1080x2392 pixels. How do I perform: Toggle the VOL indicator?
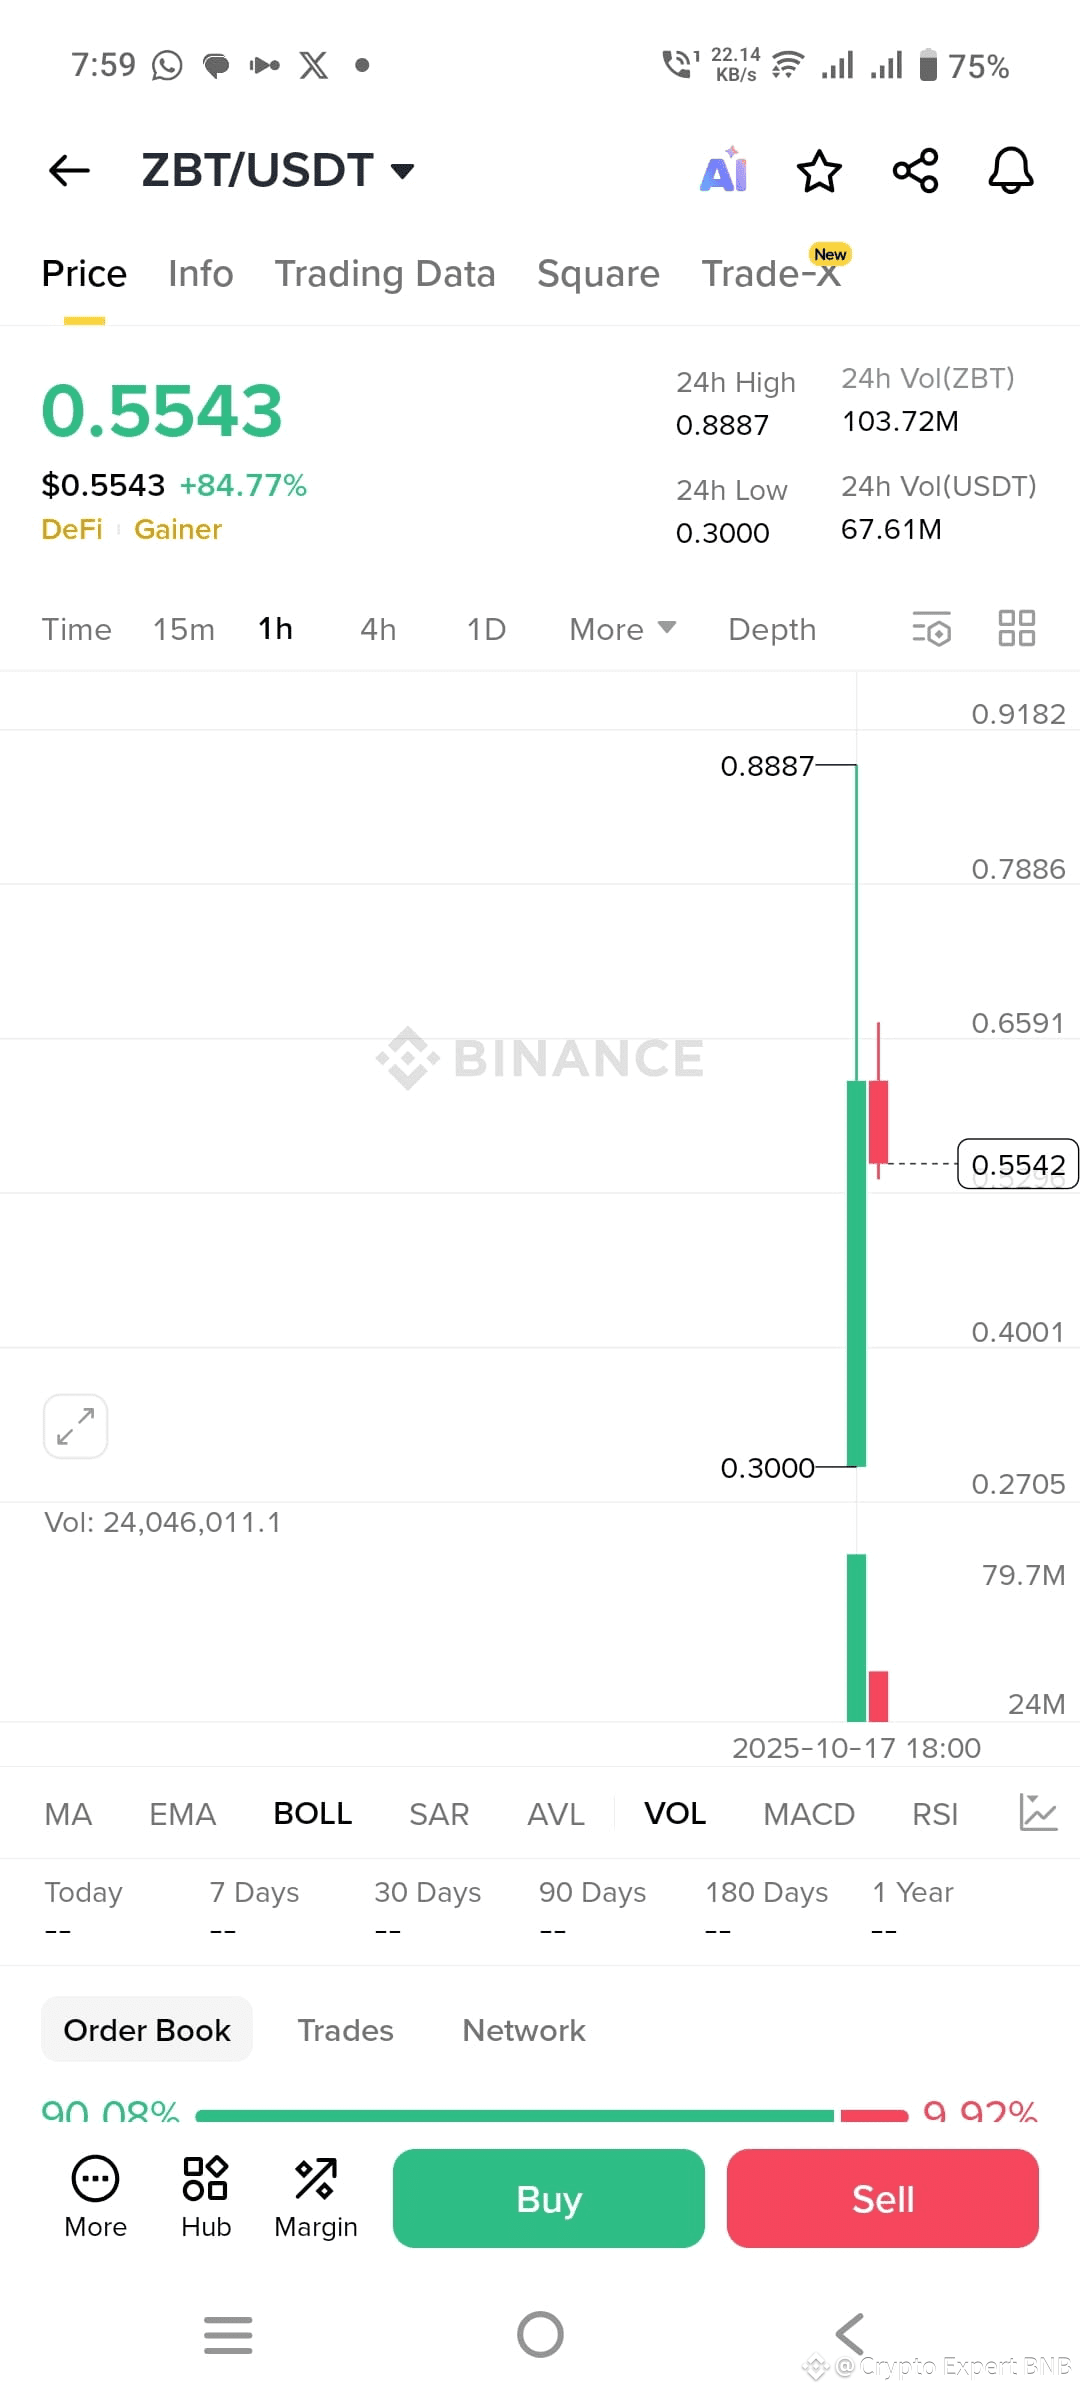(675, 1813)
